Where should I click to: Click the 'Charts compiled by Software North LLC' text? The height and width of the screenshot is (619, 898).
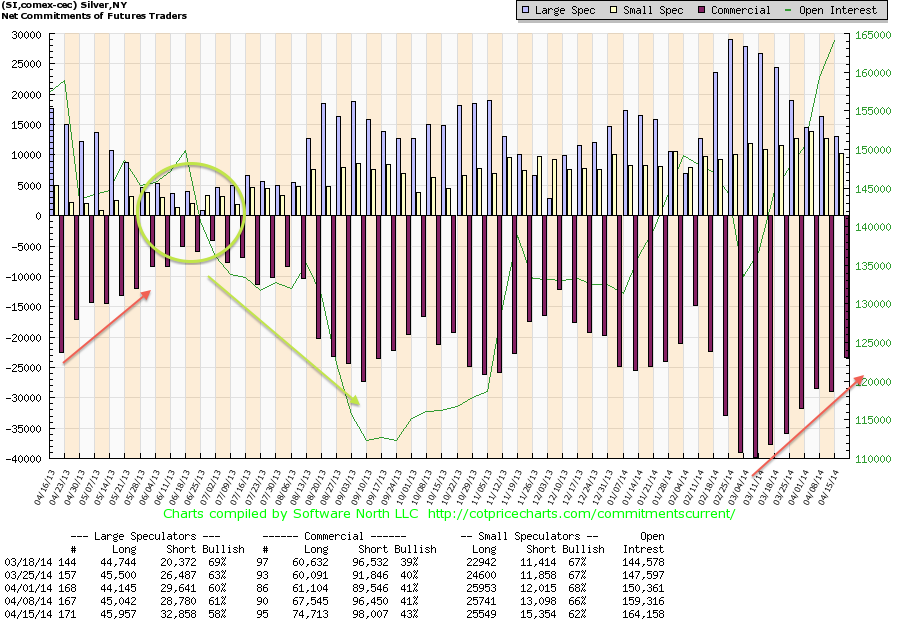click(291, 514)
